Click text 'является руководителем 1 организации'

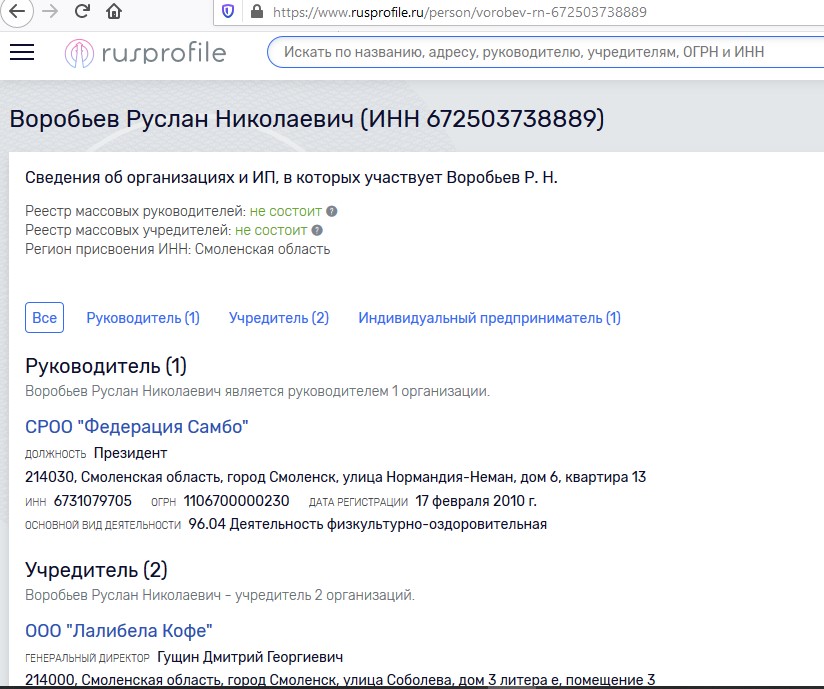click(357, 391)
